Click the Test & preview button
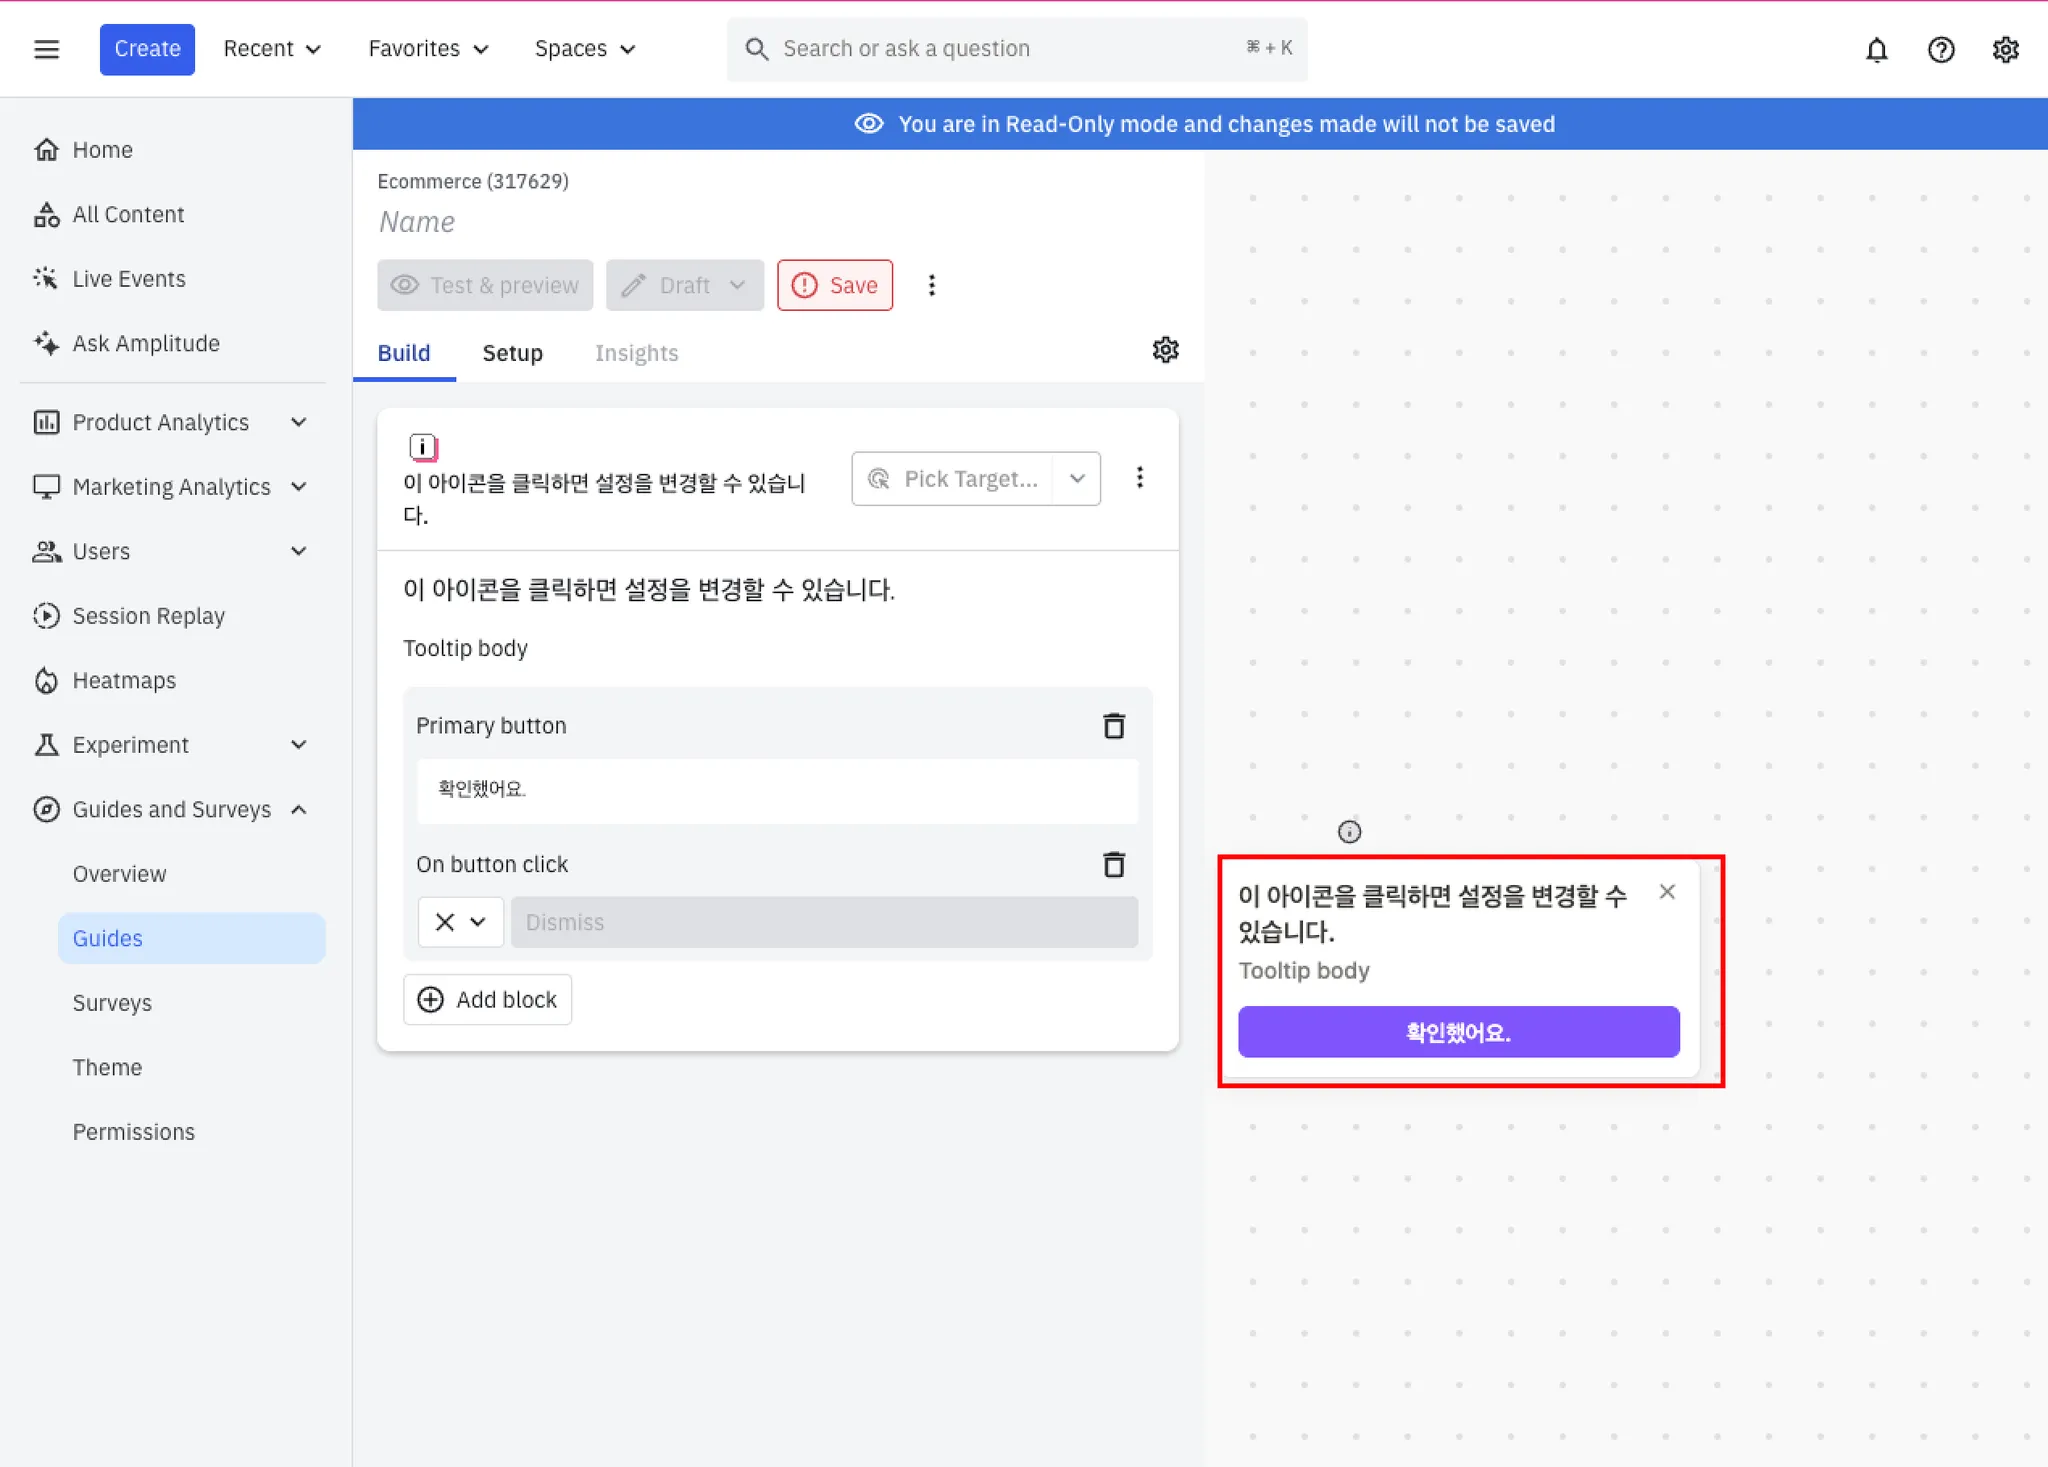 pos(485,285)
